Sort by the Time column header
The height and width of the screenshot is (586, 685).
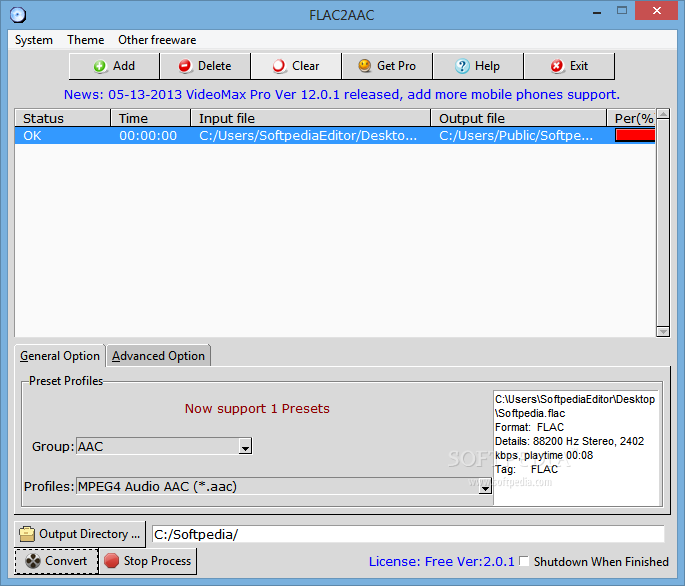coord(150,118)
